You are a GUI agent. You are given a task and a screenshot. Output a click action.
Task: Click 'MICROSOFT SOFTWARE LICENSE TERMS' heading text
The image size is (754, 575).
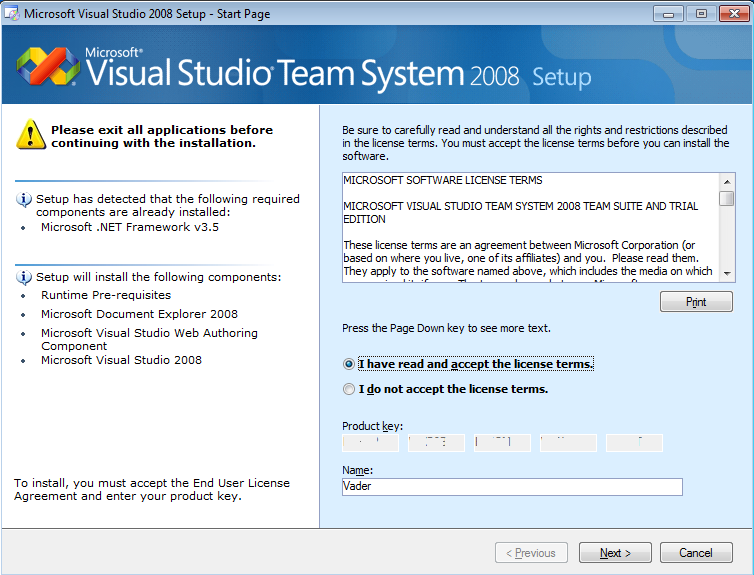[x=443, y=180]
